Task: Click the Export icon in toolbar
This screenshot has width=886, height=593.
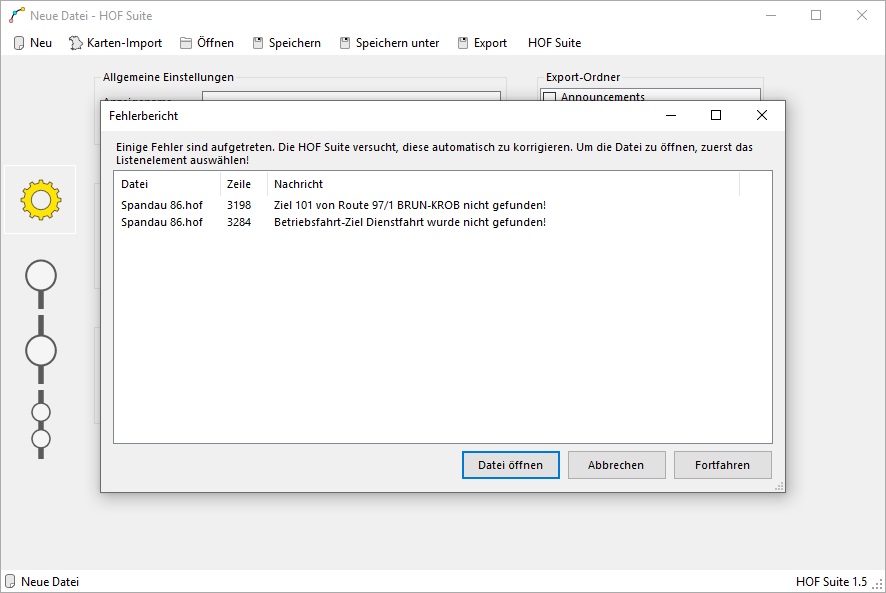Action: [463, 43]
